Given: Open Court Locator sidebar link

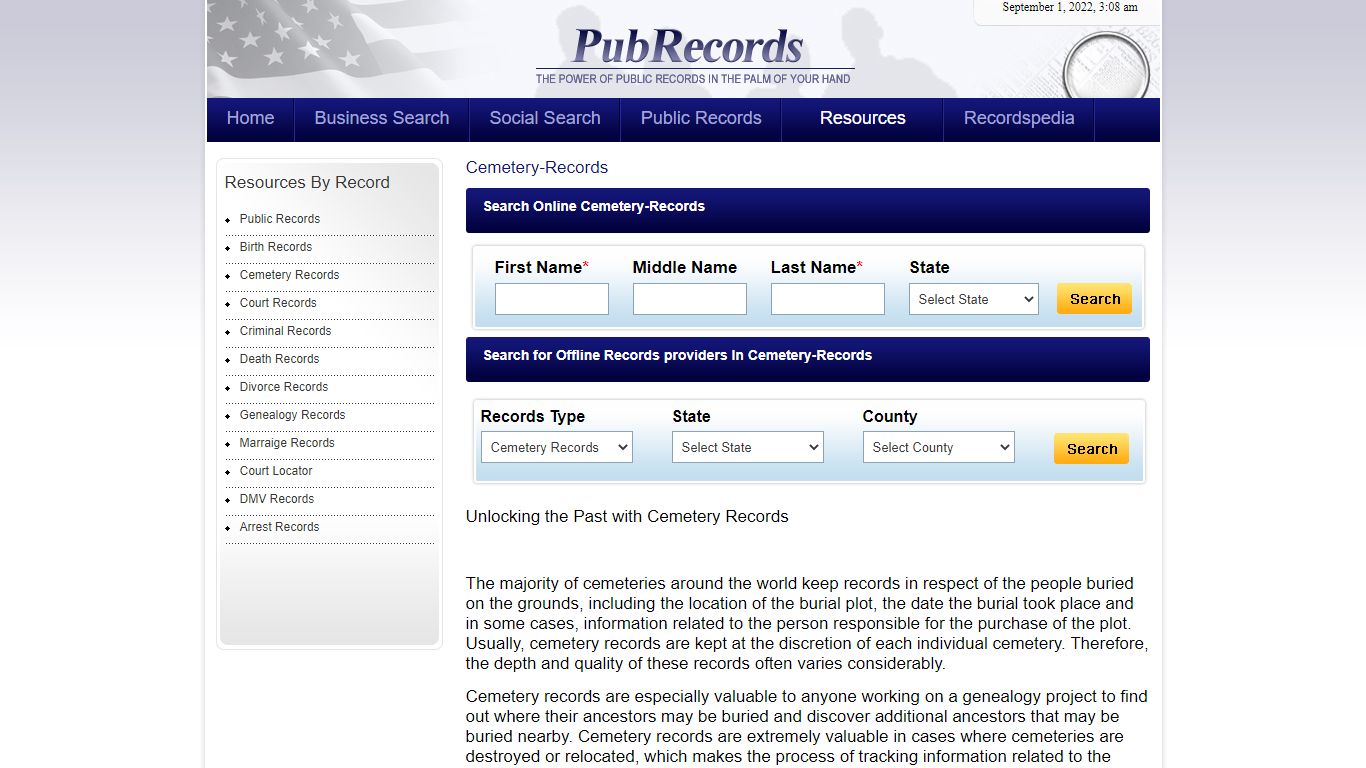Looking at the screenshot, I should 276,471.
